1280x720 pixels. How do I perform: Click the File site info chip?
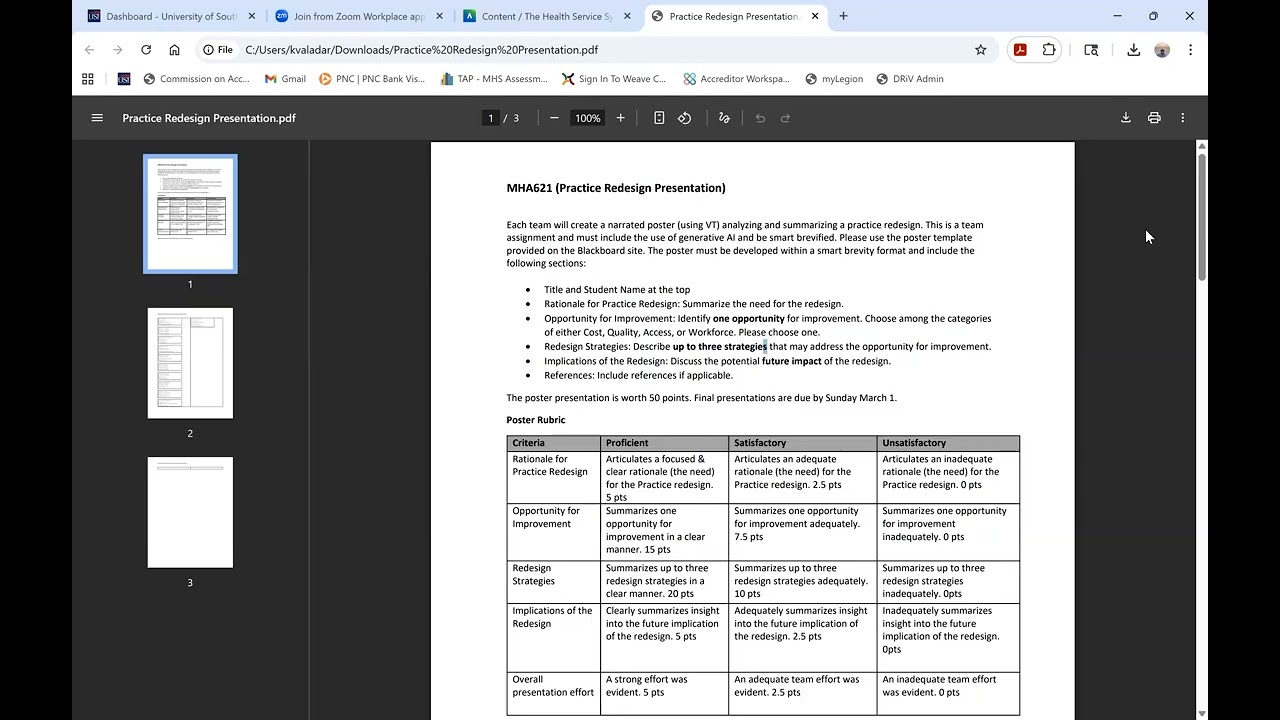pyautogui.click(x=218, y=50)
